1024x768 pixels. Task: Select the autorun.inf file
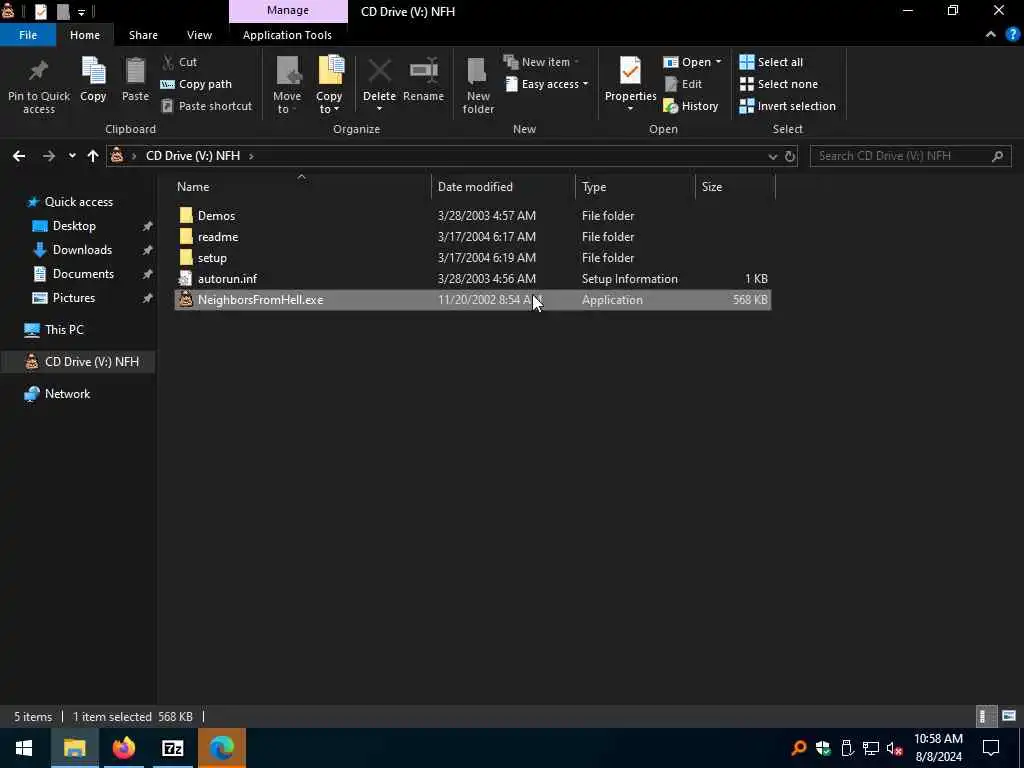point(472,279)
